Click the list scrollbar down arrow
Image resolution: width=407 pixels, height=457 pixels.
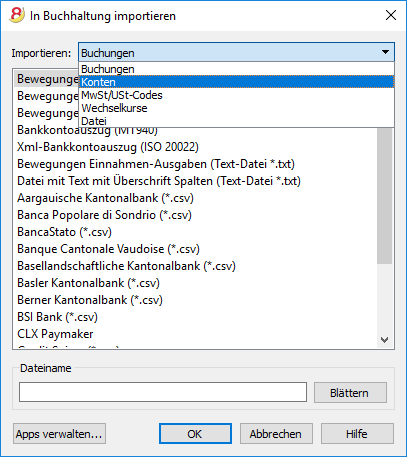pyautogui.click(x=385, y=340)
